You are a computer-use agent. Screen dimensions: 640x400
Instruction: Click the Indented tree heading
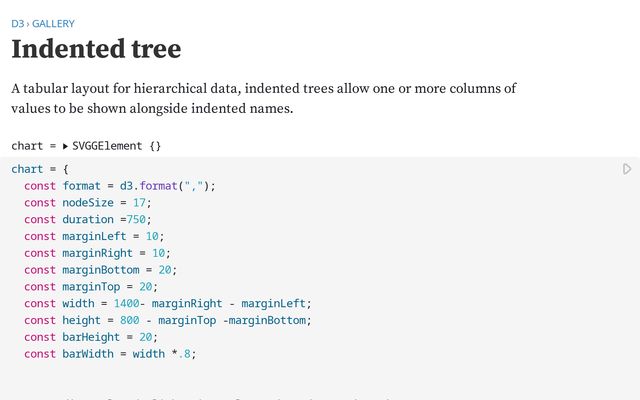96,48
